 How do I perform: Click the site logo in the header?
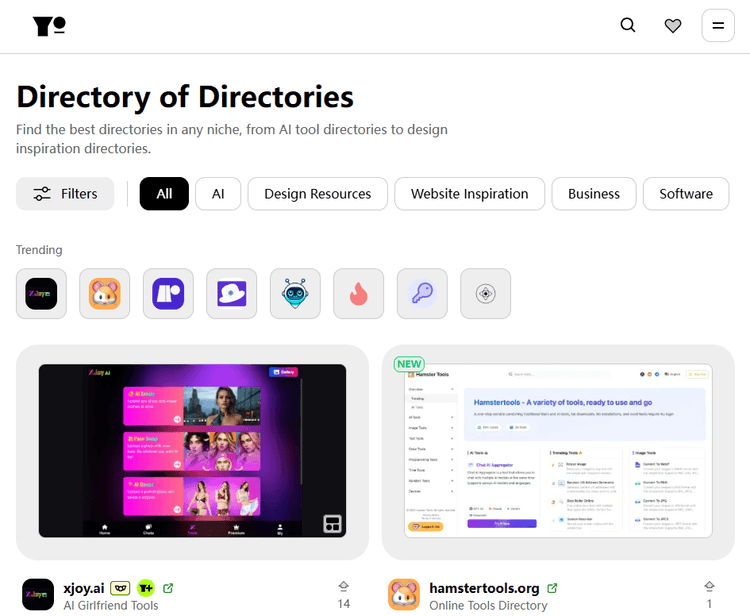(49, 26)
